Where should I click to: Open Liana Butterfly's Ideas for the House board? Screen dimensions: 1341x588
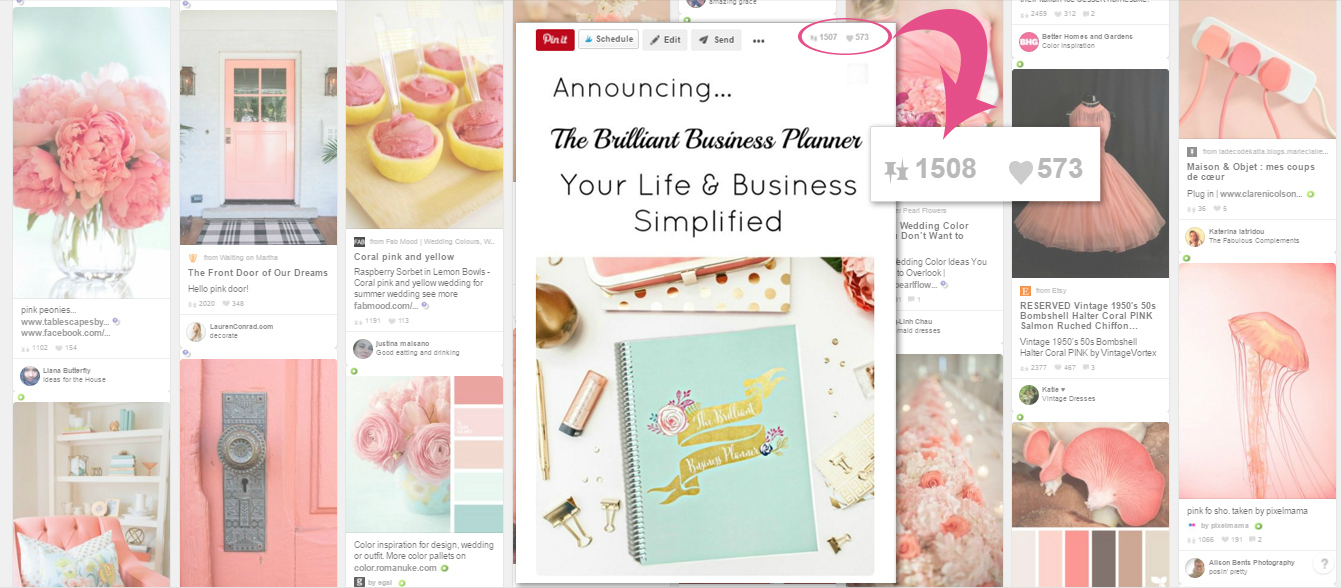(74, 380)
